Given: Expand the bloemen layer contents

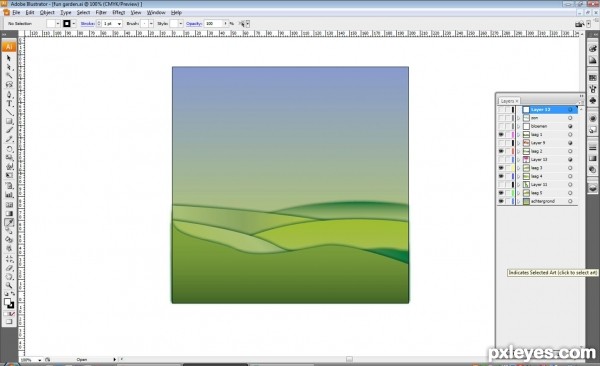Looking at the screenshot, I should 519,126.
